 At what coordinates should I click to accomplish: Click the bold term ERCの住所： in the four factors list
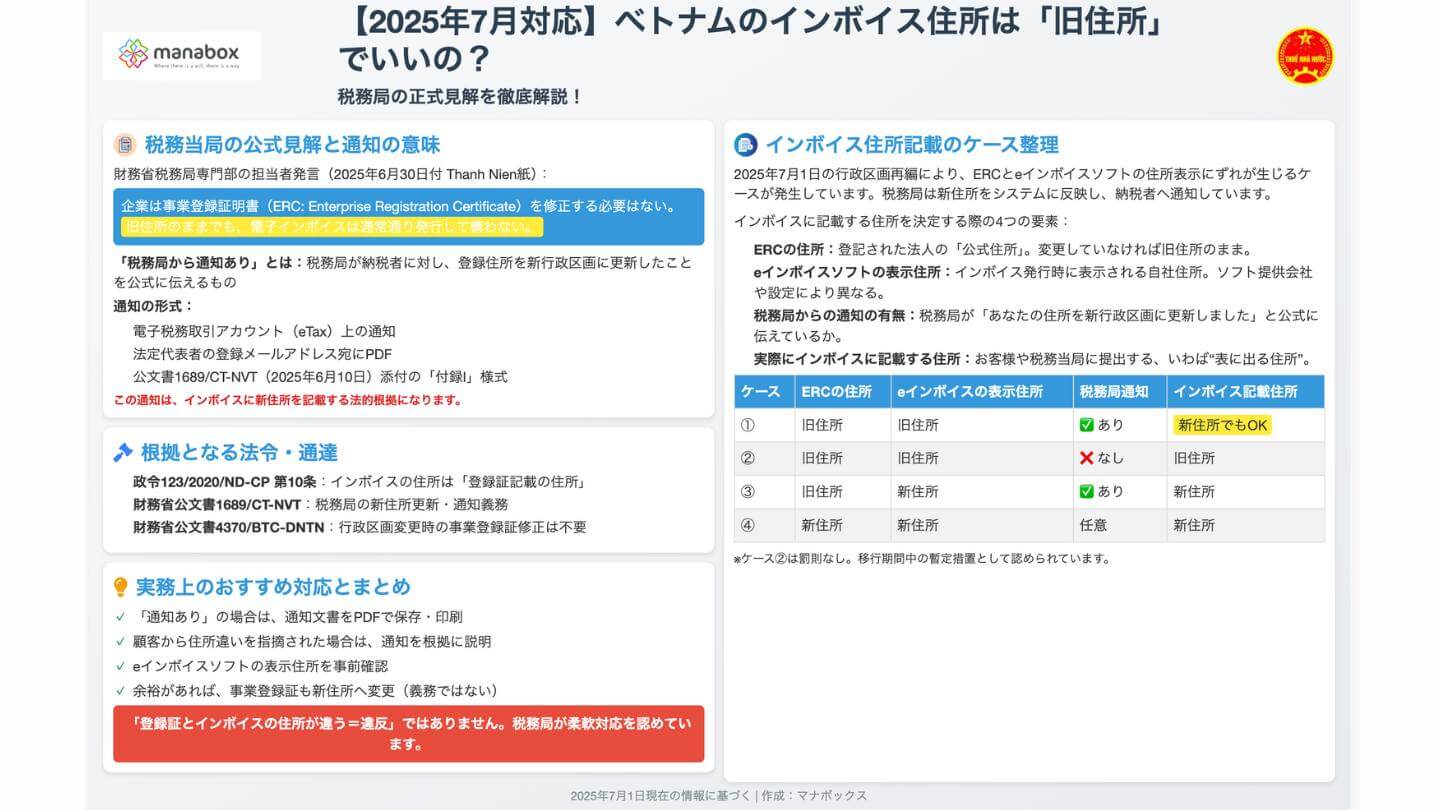(796, 249)
